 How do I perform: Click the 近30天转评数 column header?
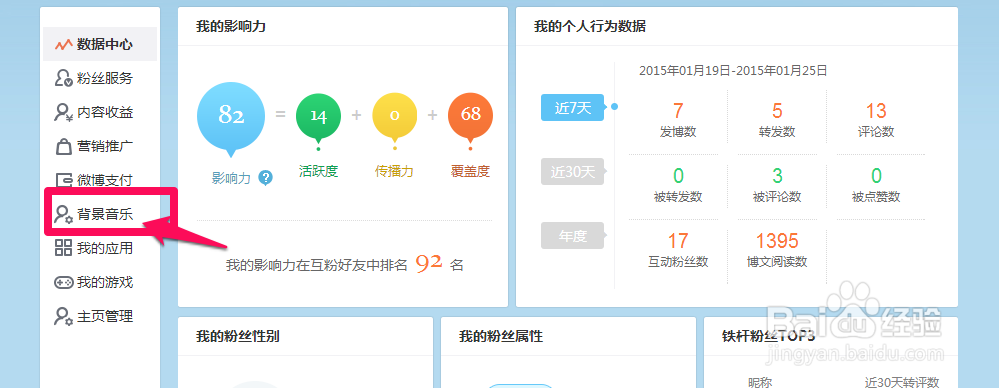pyautogui.click(x=902, y=382)
